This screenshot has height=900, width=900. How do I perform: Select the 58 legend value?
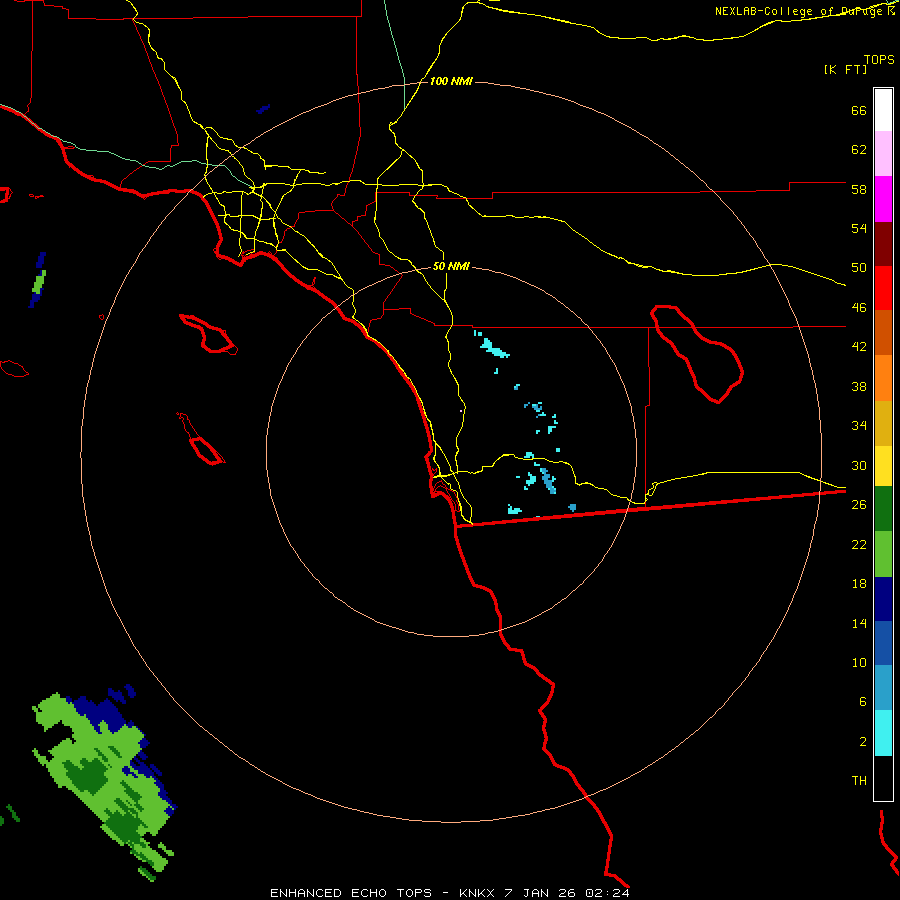[859, 189]
